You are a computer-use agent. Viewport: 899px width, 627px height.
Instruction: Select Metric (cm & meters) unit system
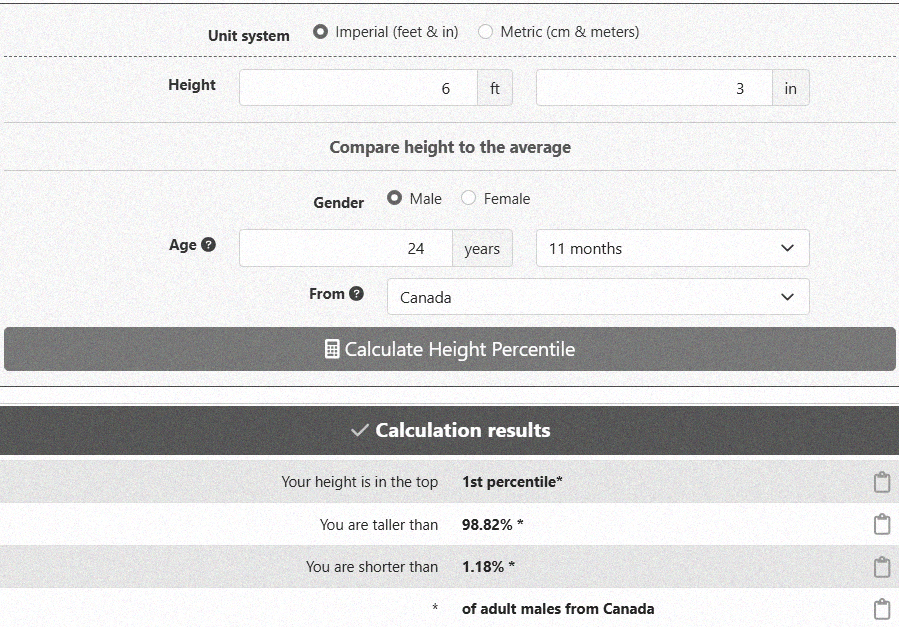(x=486, y=32)
